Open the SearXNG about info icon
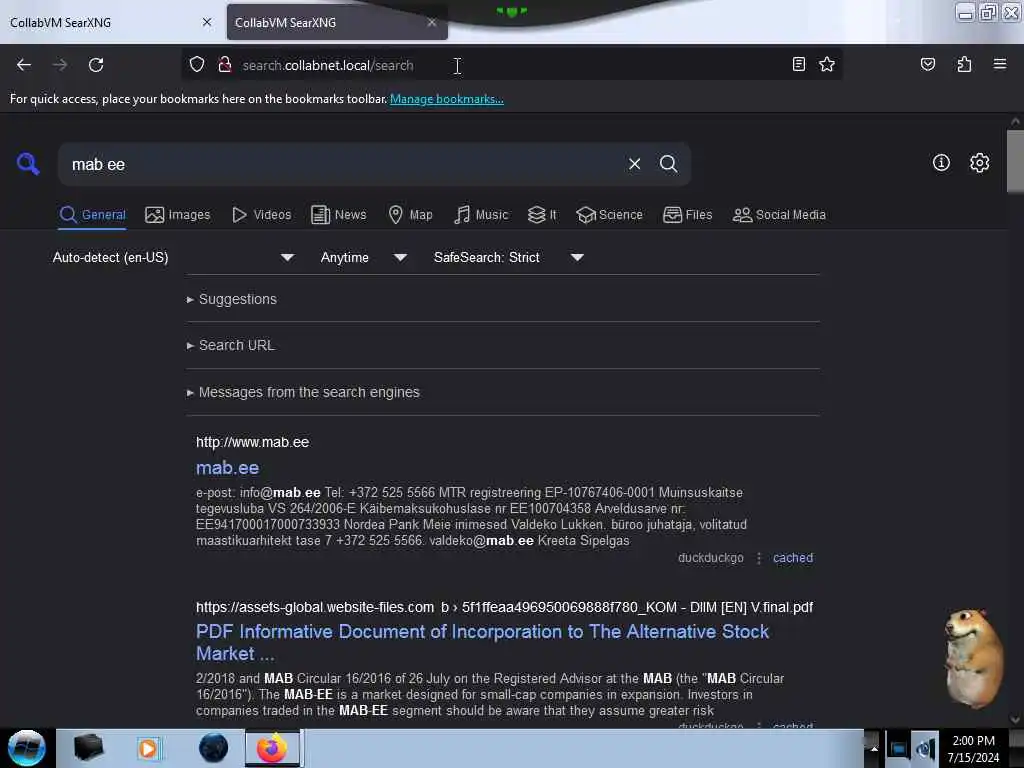The width and height of the screenshot is (1024, 768). click(941, 163)
